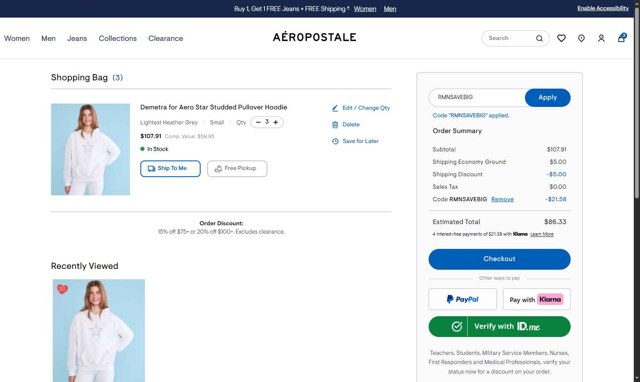This screenshot has width=640, height=382.
Task: Increase hoodie quantity with plus button
Action: [x=276, y=122]
